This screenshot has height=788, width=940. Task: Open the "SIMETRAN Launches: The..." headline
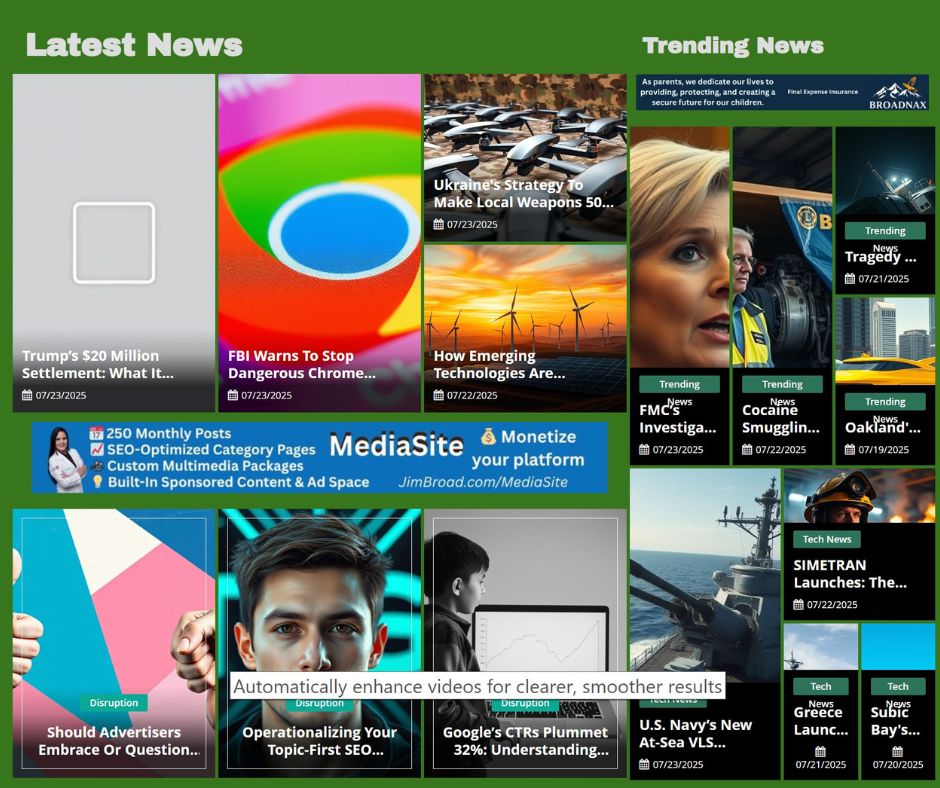(850, 574)
